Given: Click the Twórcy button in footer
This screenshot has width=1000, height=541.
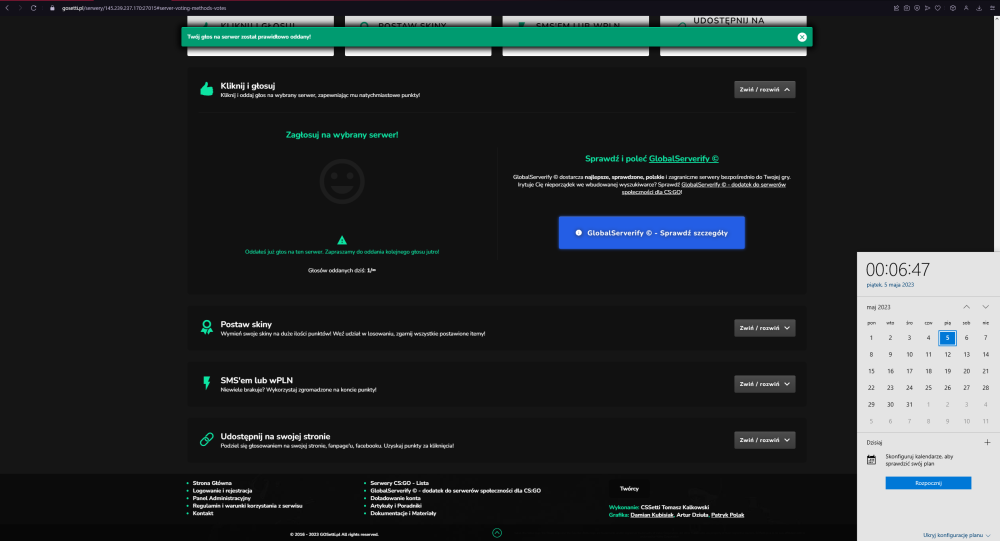Looking at the screenshot, I should pyautogui.click(x=629, y=489).
